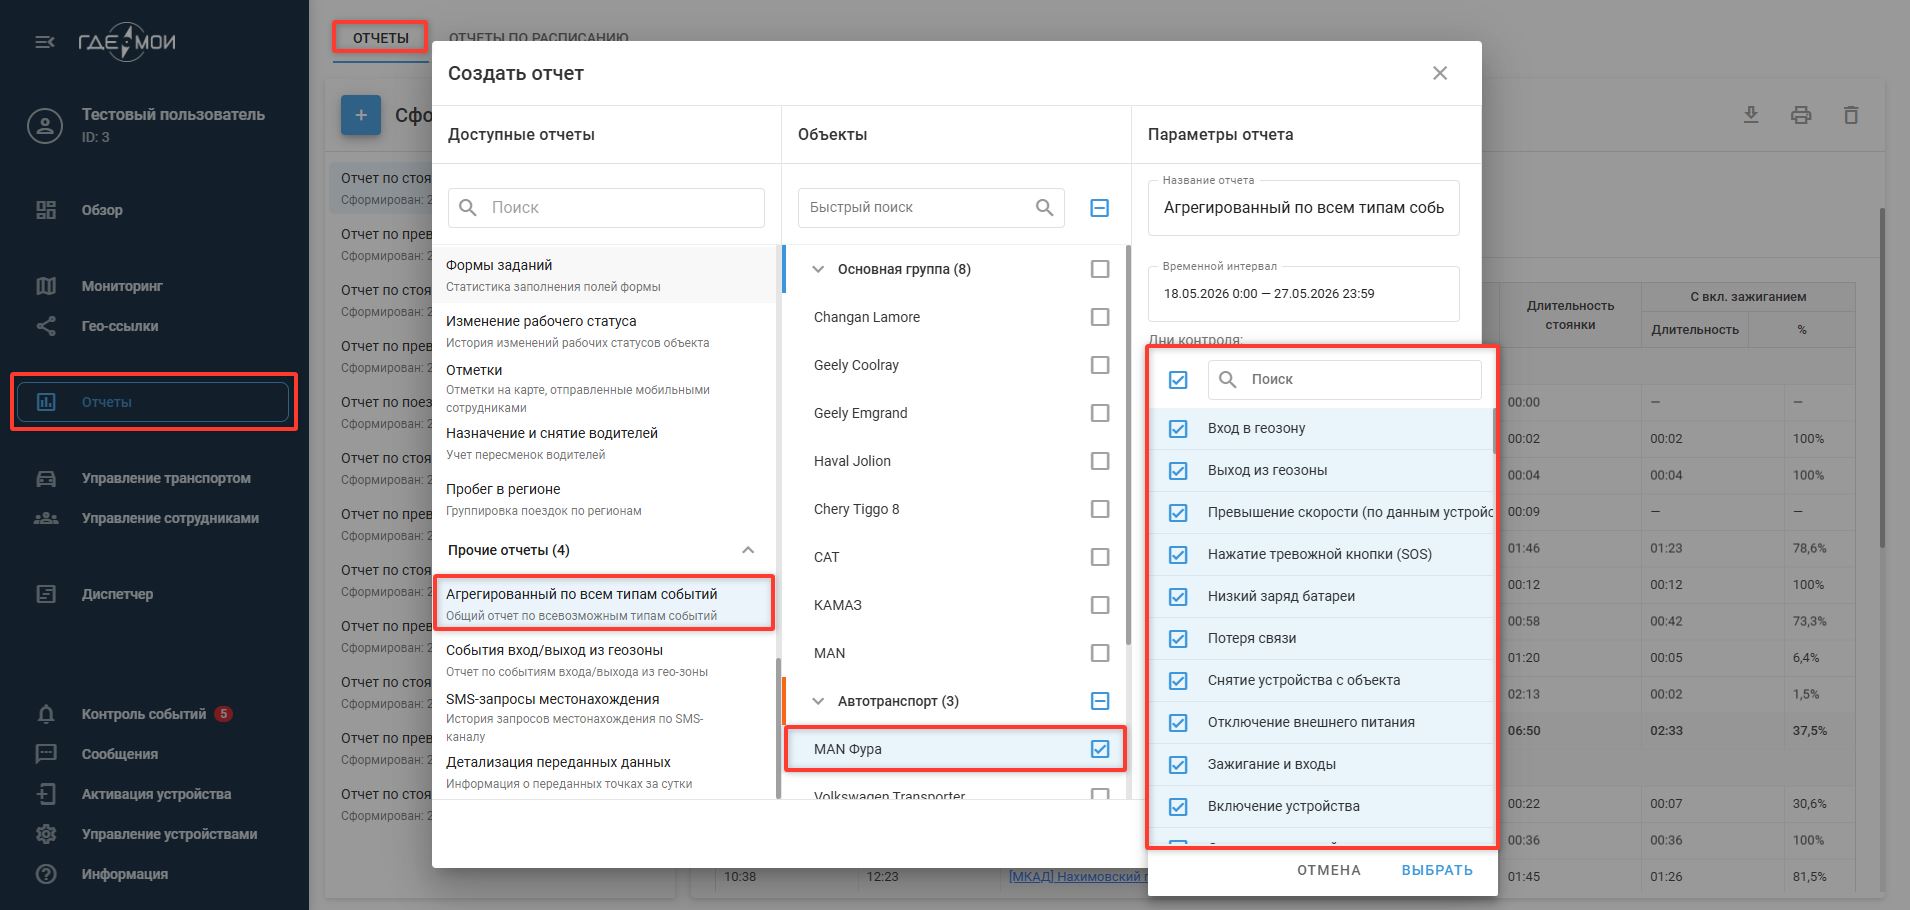Switch to the Отчеты tab

point(381,38)
